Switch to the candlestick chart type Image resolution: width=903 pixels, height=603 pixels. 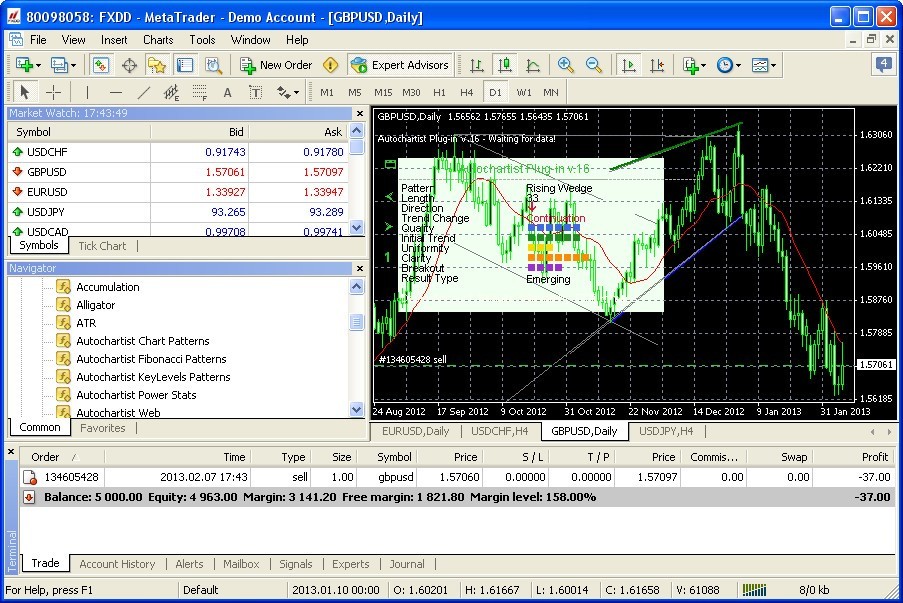505,65
